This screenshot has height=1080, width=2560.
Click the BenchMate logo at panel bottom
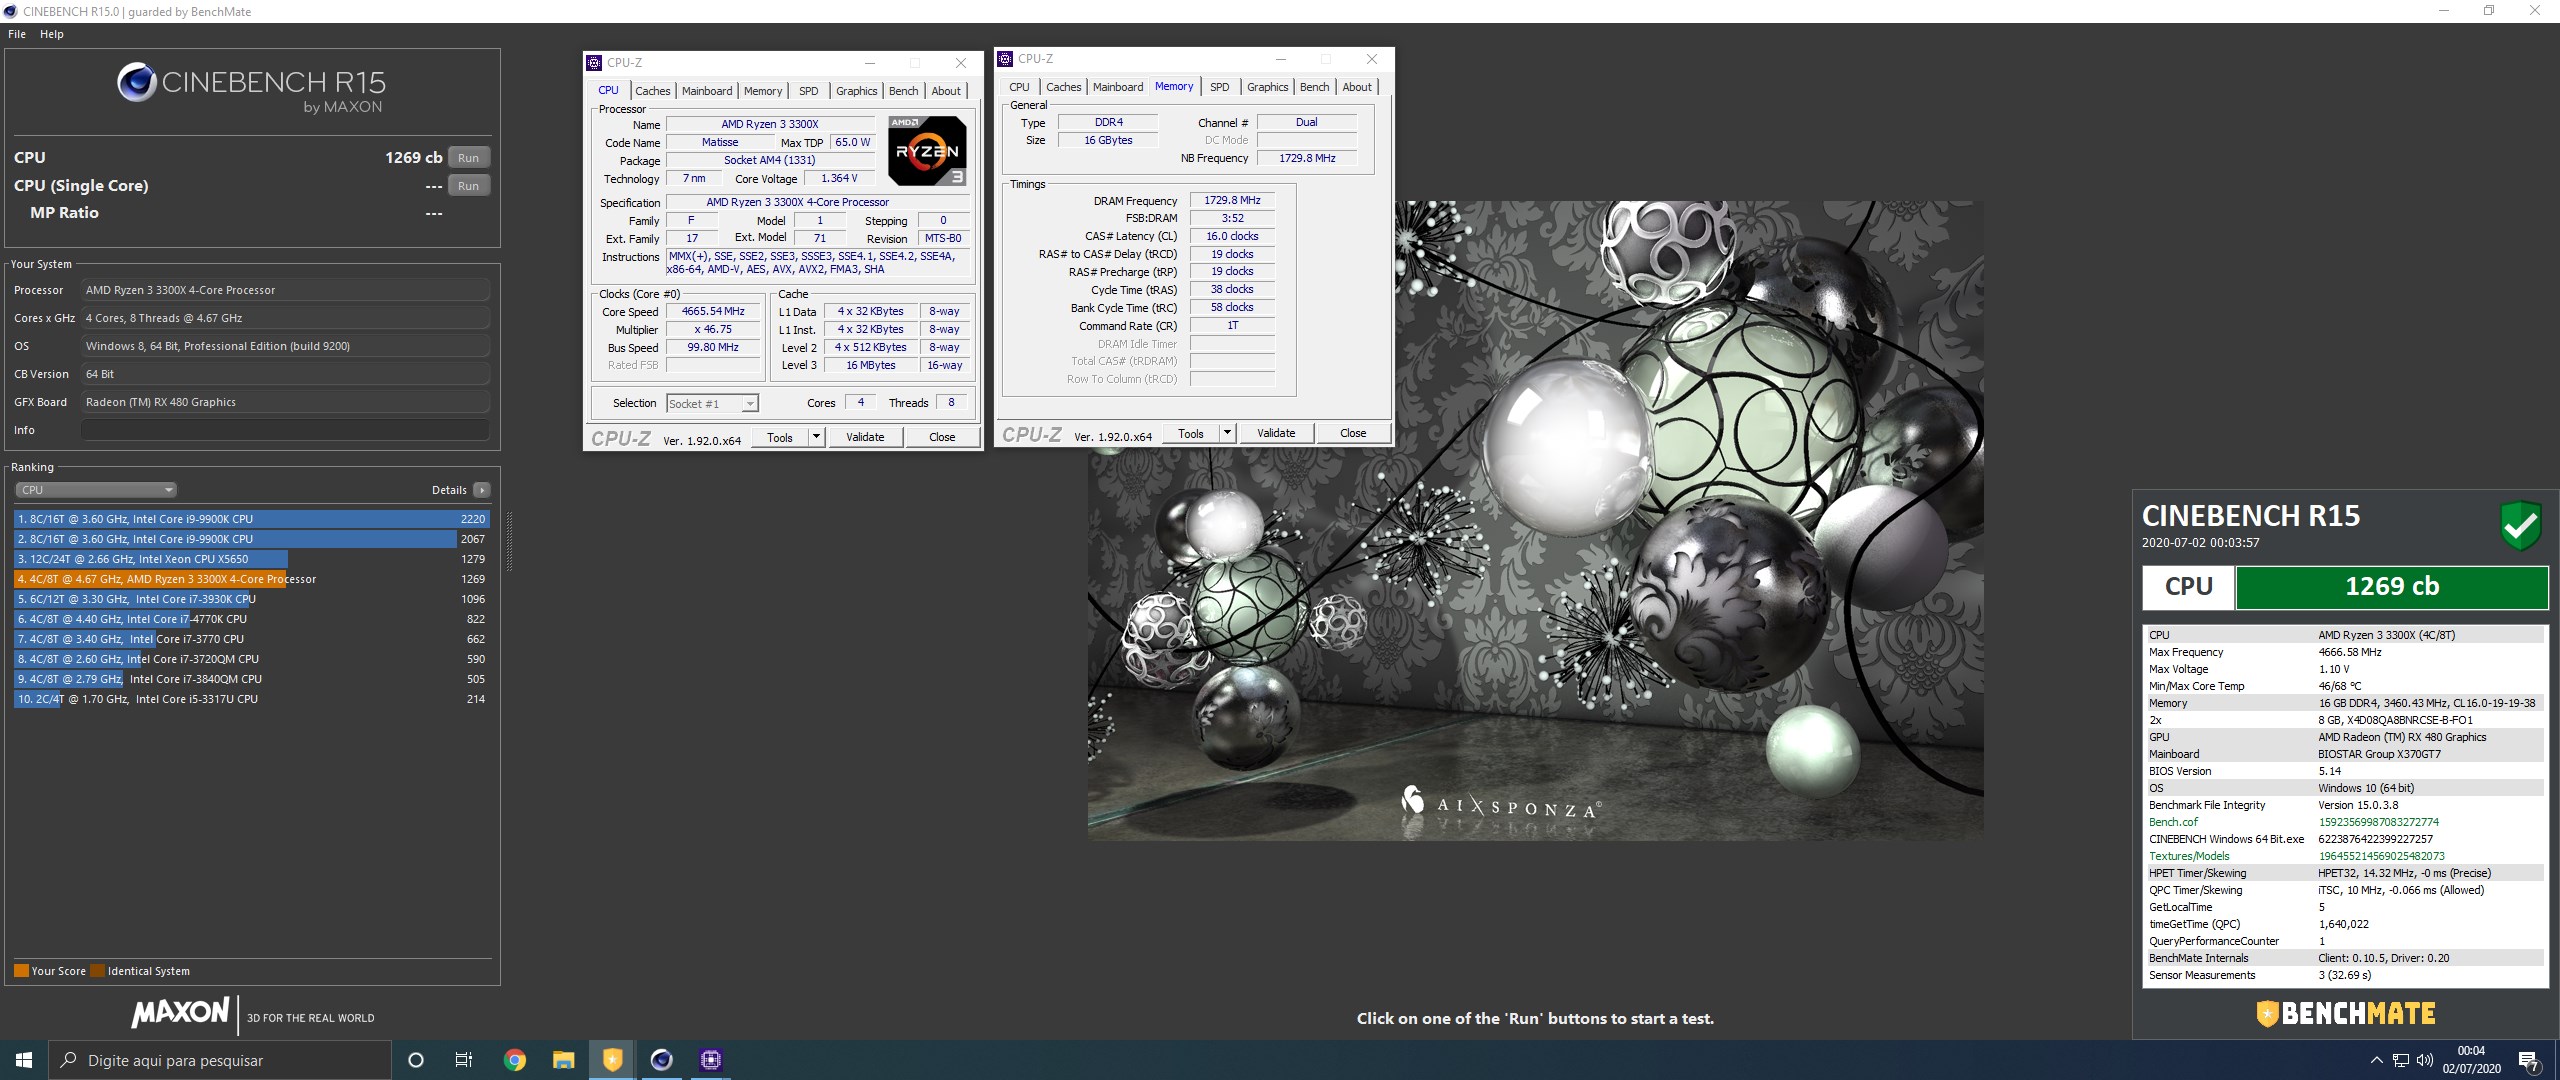tap(2345, 1014)
